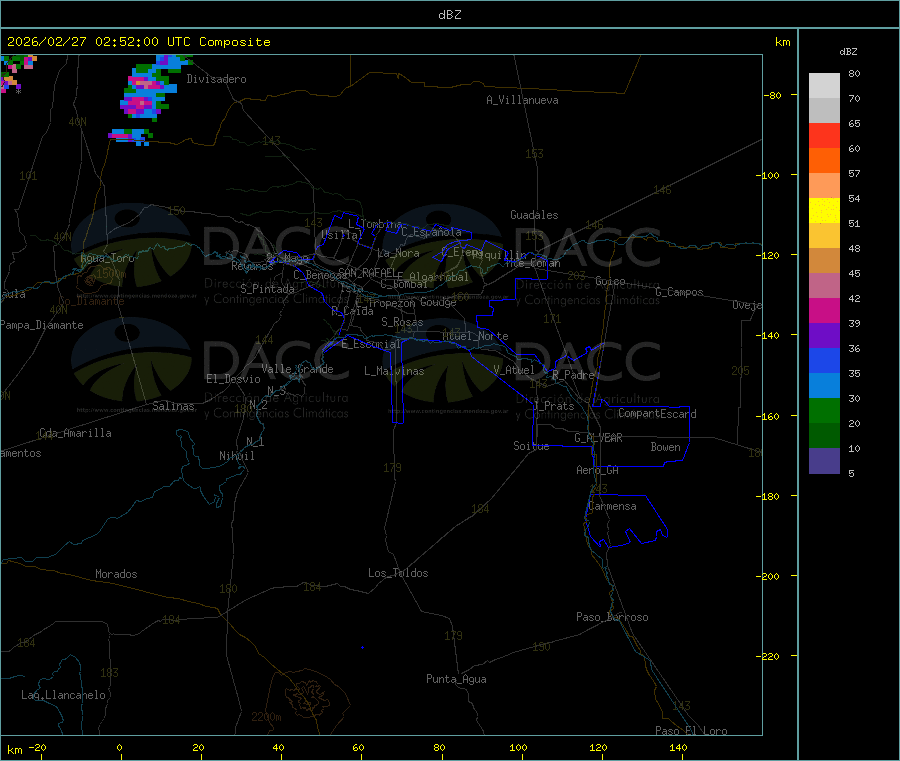This screenshot has width=900, height=761.
Task: Select the bright green 20-30 dBZ swatch
Action: pos(824,410)
